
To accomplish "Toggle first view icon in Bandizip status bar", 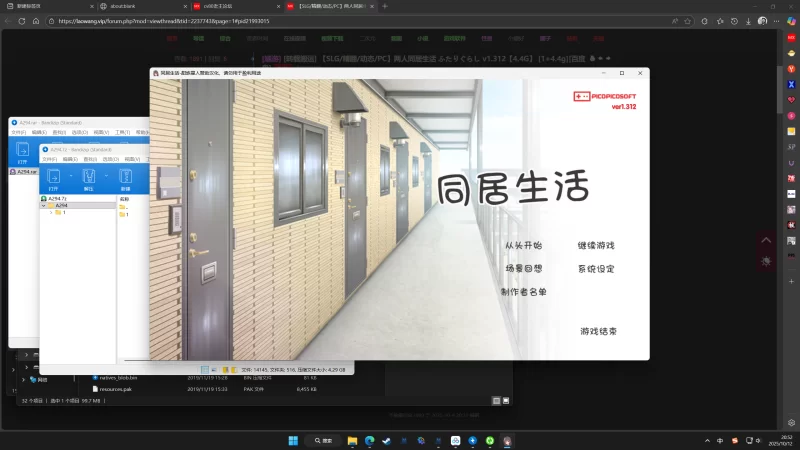I will point(205,370).
